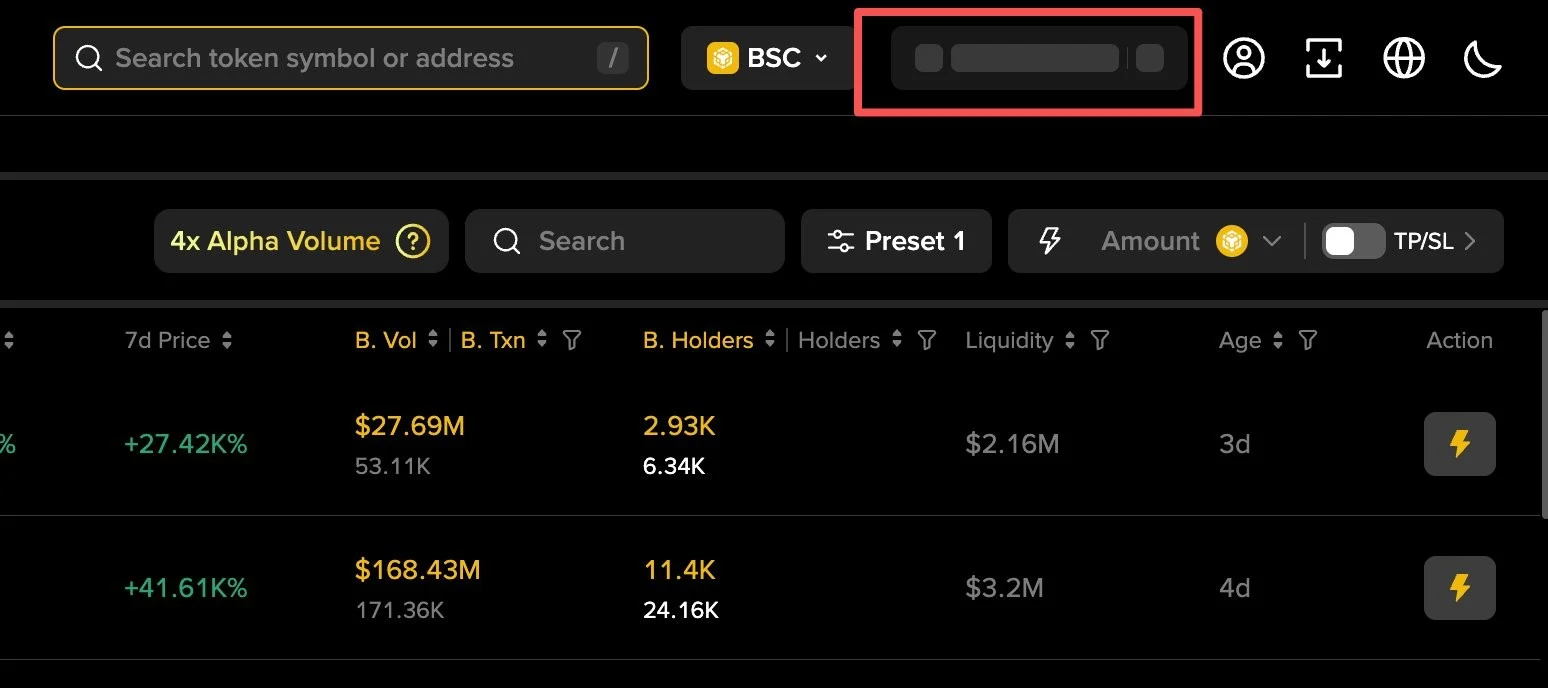Expand the Amount currency dropdown chevron
The height and width of the screenshot is (688, 1548).
point(1272,241)
